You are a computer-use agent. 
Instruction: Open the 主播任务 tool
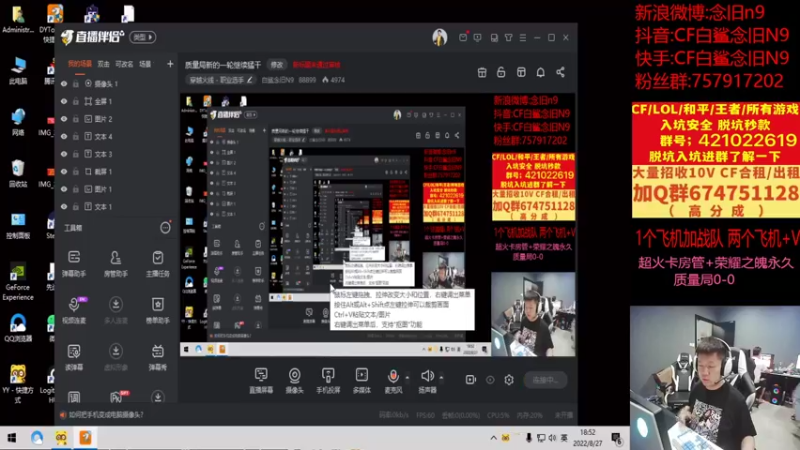click(x=158, y=263)
